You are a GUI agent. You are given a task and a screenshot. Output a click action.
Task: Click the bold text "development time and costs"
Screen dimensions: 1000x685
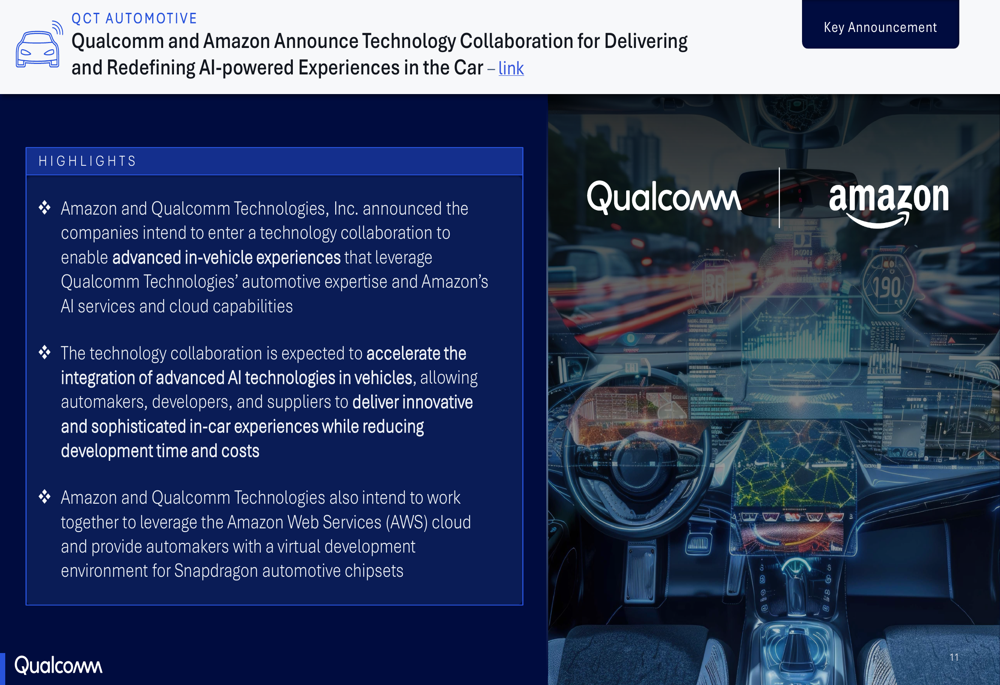coord(160,451)
